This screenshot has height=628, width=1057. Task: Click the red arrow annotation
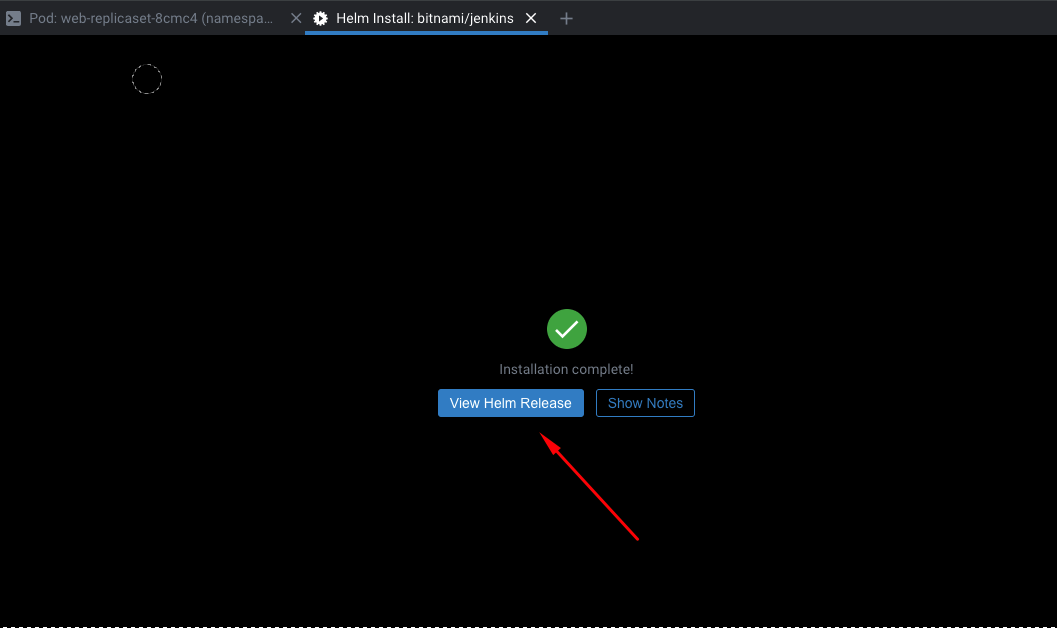(x=590, y=487)
